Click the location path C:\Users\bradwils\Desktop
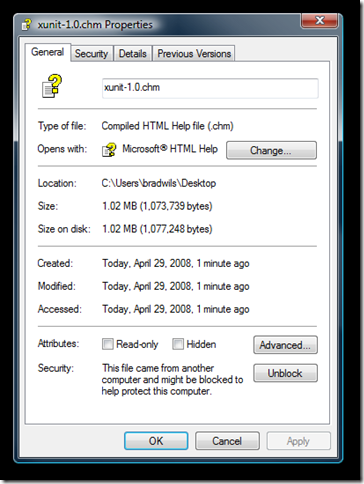This screenshot has width=364, height=484. [x=159, y=183]
